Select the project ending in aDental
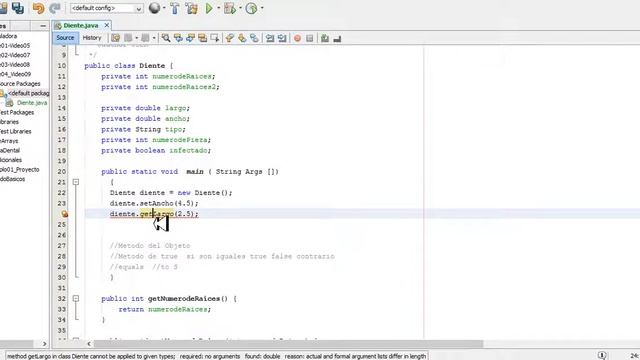The height and width of the screenshot is (360, 640). [x=10, y=151]
